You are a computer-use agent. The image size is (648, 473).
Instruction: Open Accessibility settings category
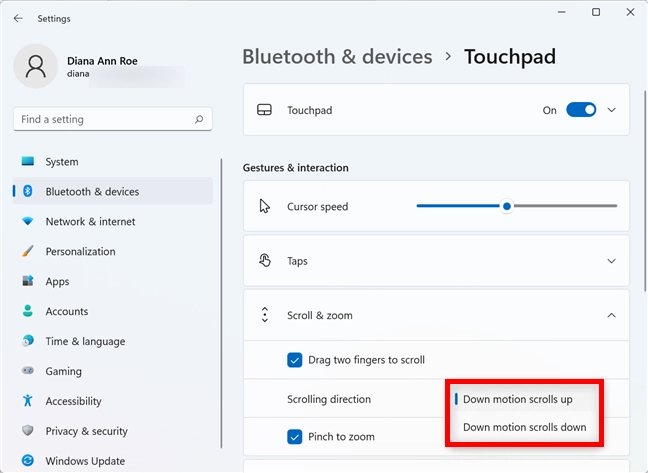pos(113,401)
